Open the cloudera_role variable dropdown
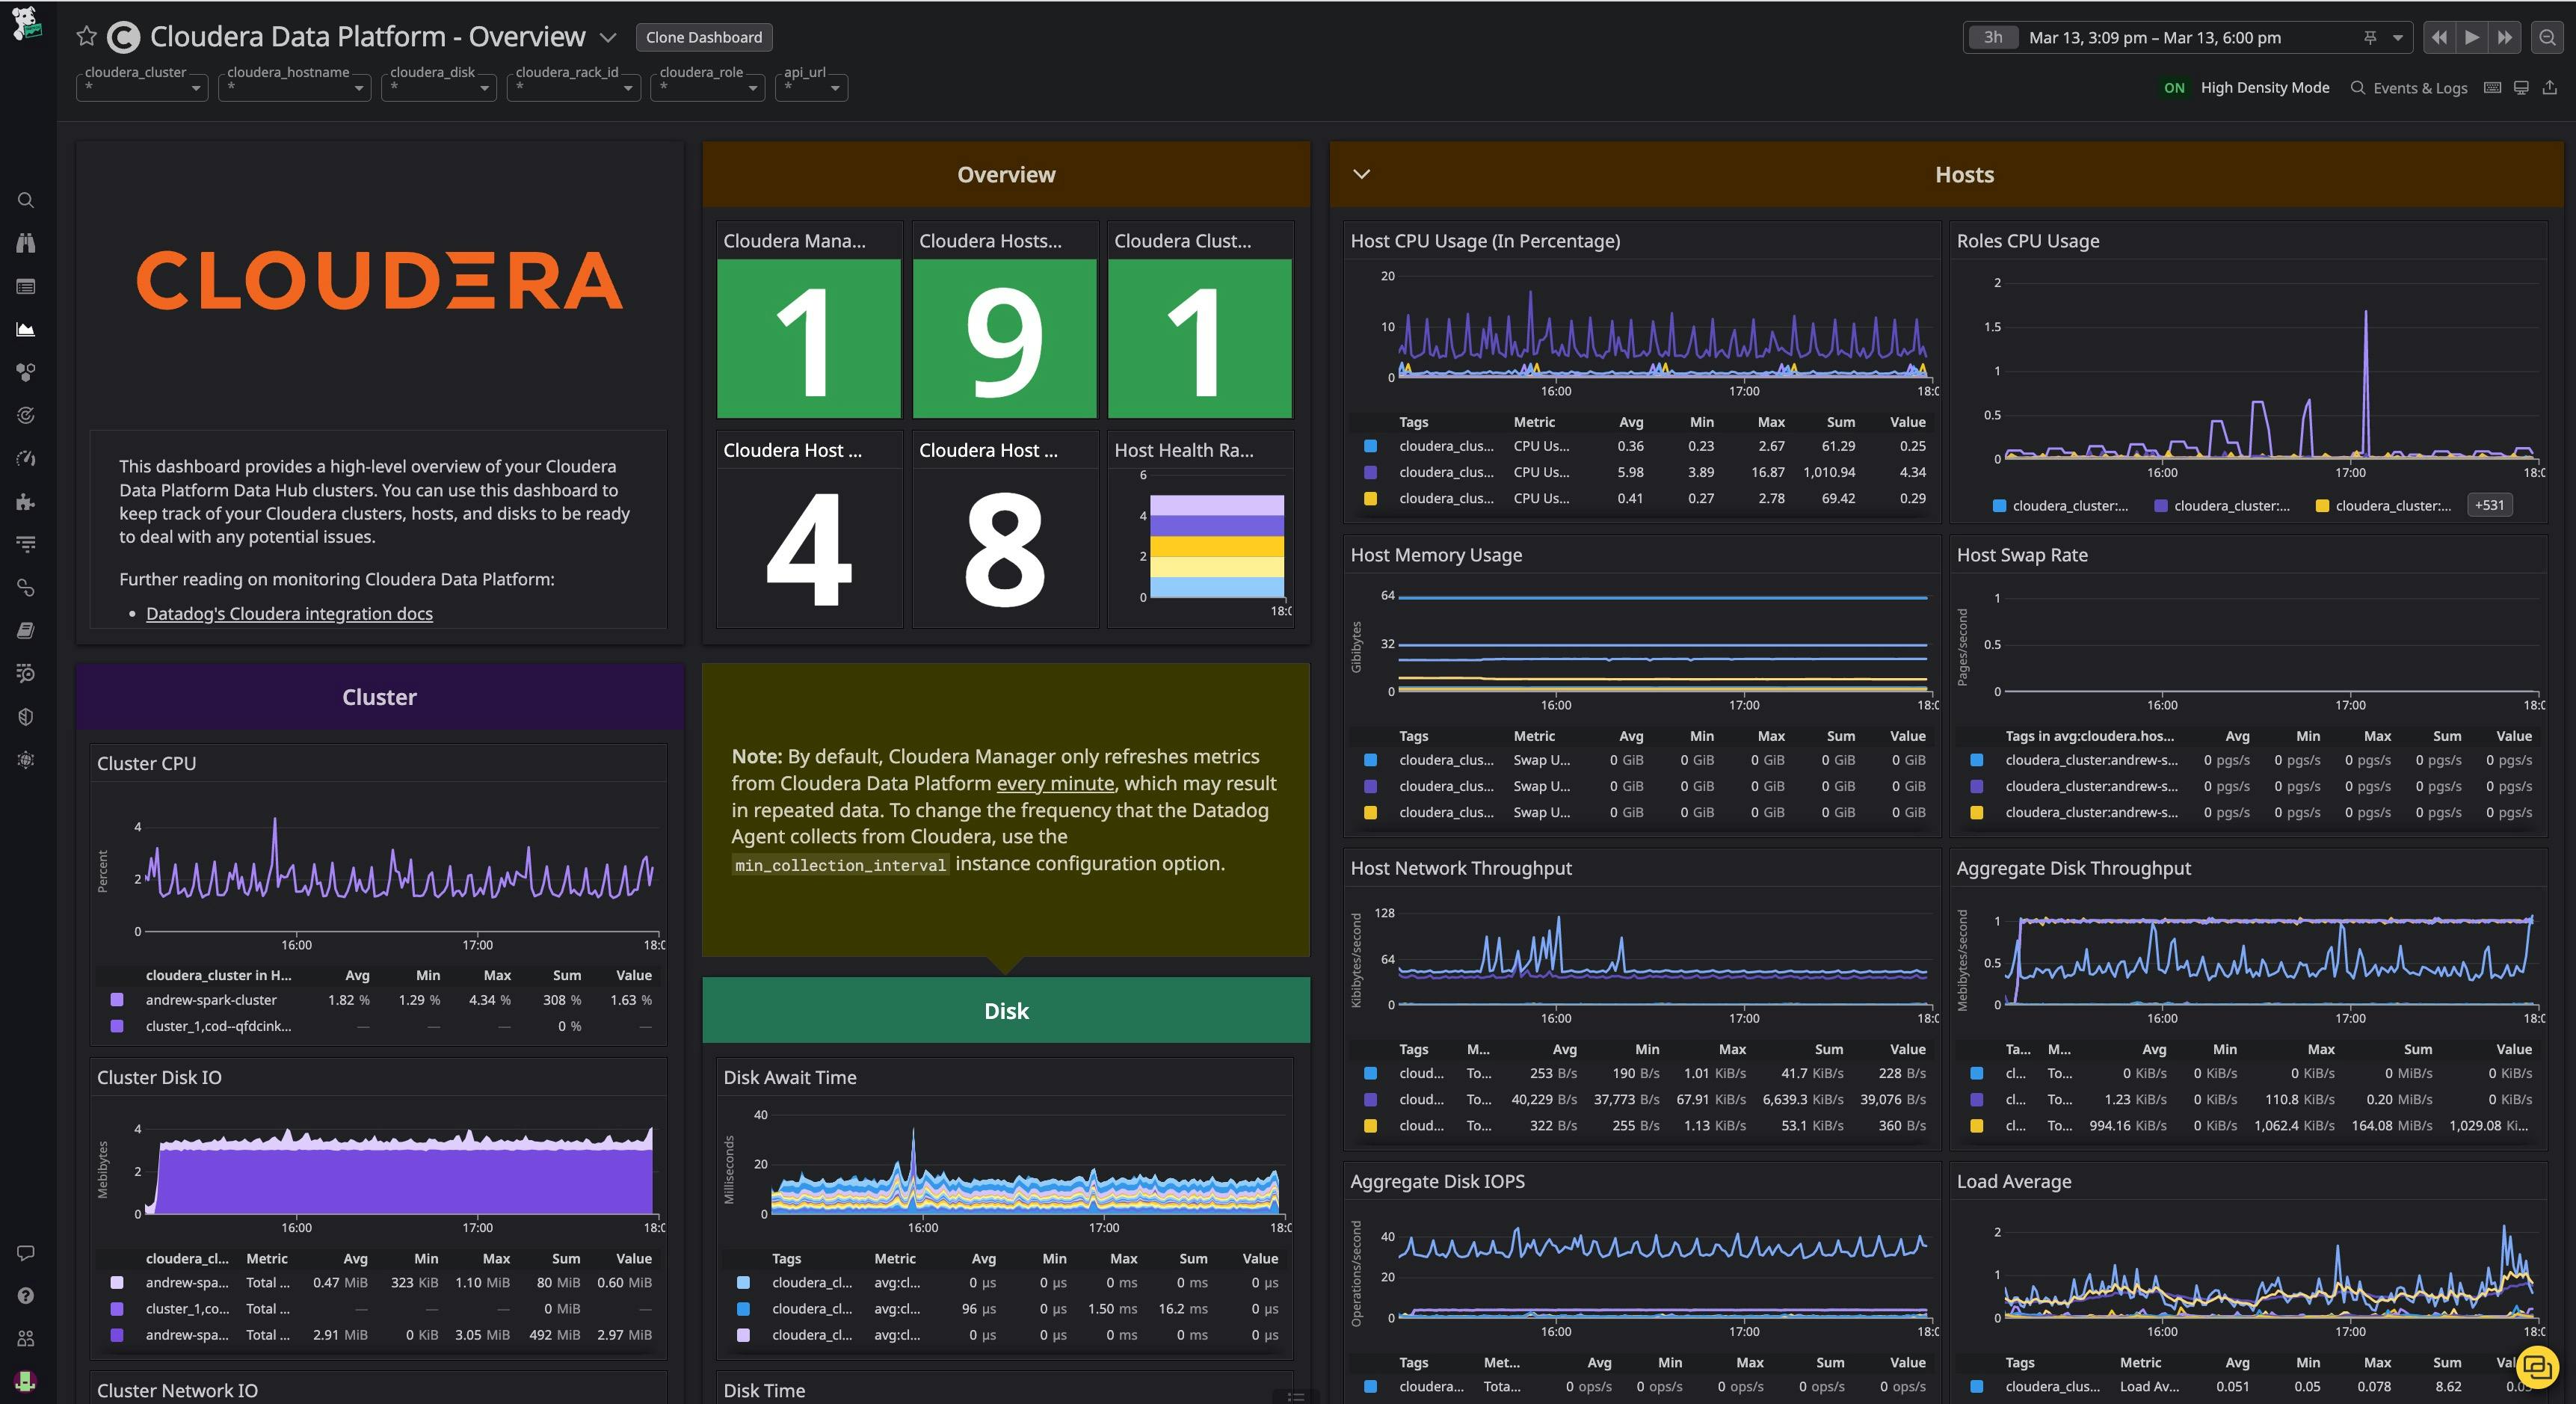Screen dimensions: 2576x1404 pos(707,88)
